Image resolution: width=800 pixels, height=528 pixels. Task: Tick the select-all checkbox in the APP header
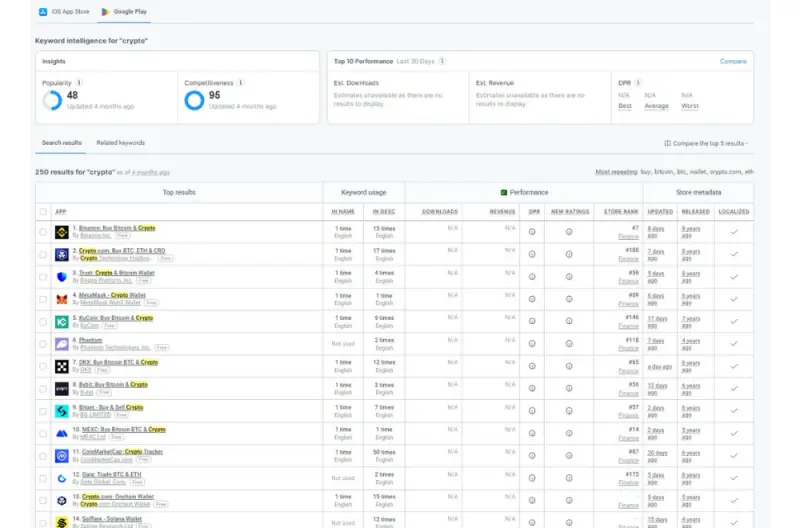[x=43, y=212]
